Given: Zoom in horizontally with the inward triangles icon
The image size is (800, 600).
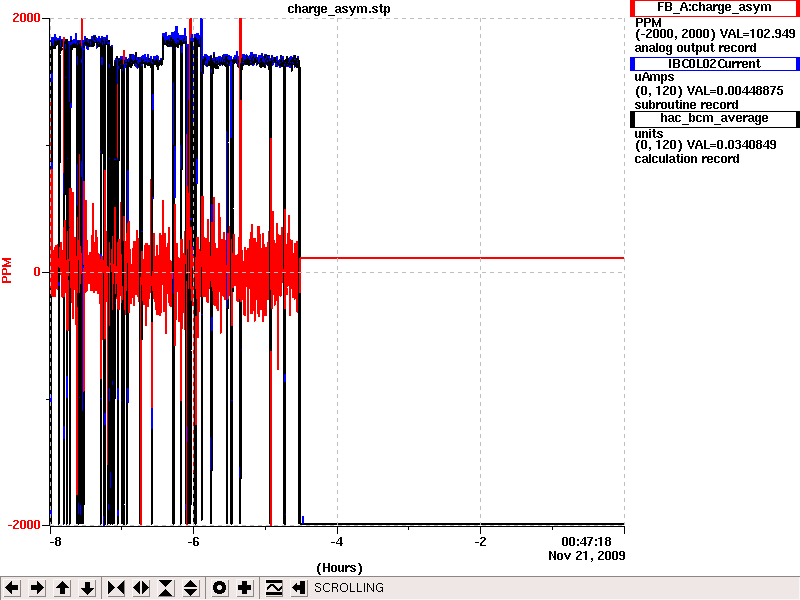Looking at the screenshot, I should 116,588.
